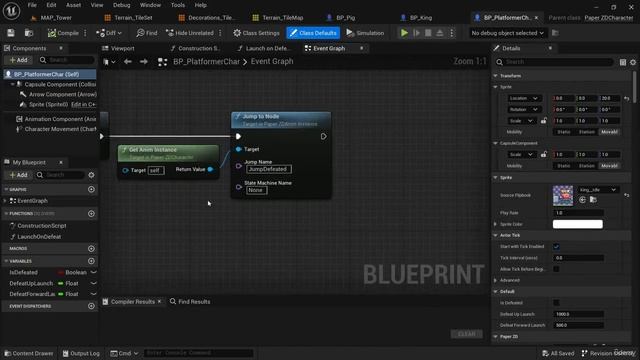Open the Find Results tab
Image resolution: width=640 pixels, height=360 pixels.
(190, 302)
